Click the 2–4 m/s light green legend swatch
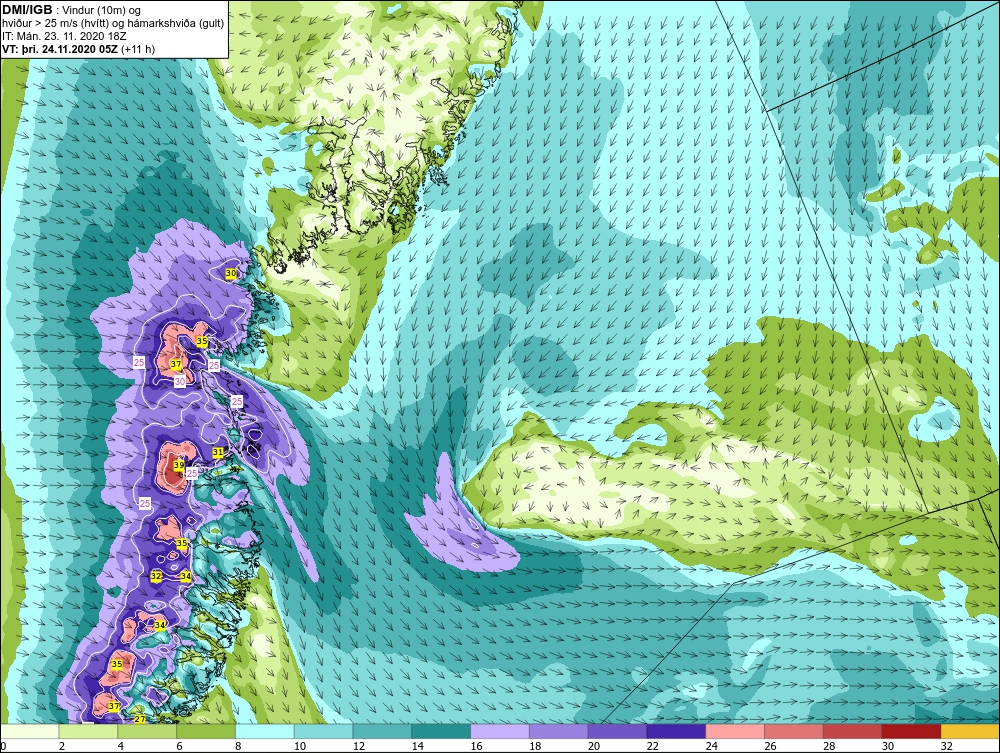Viewport: 1000px width, 753px height. point(88,731)
